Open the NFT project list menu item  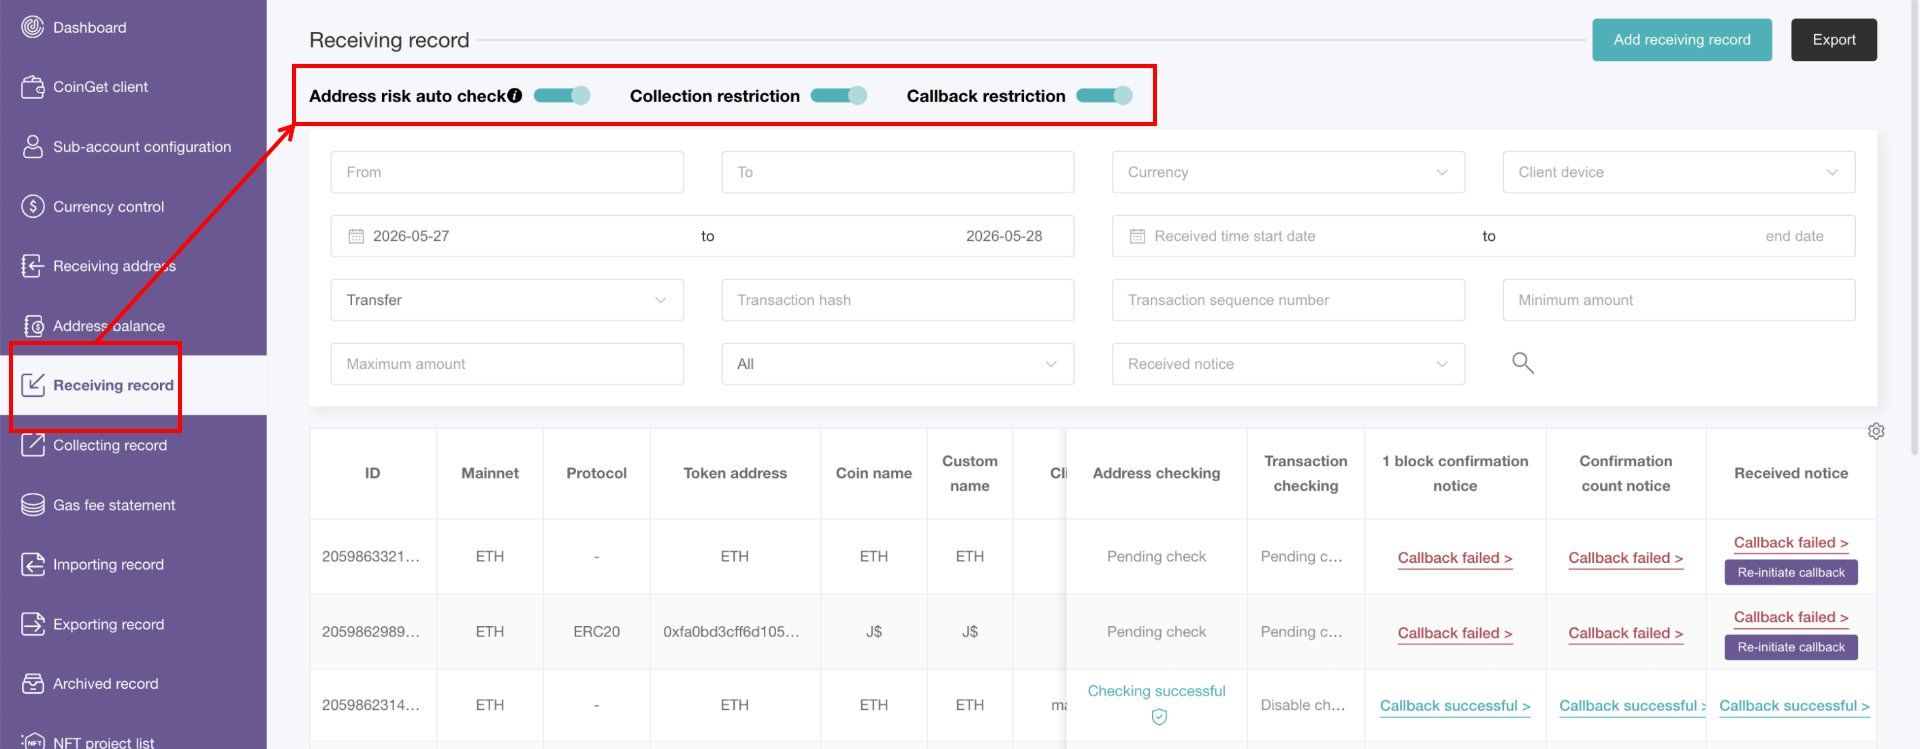(x=134, y=742)
